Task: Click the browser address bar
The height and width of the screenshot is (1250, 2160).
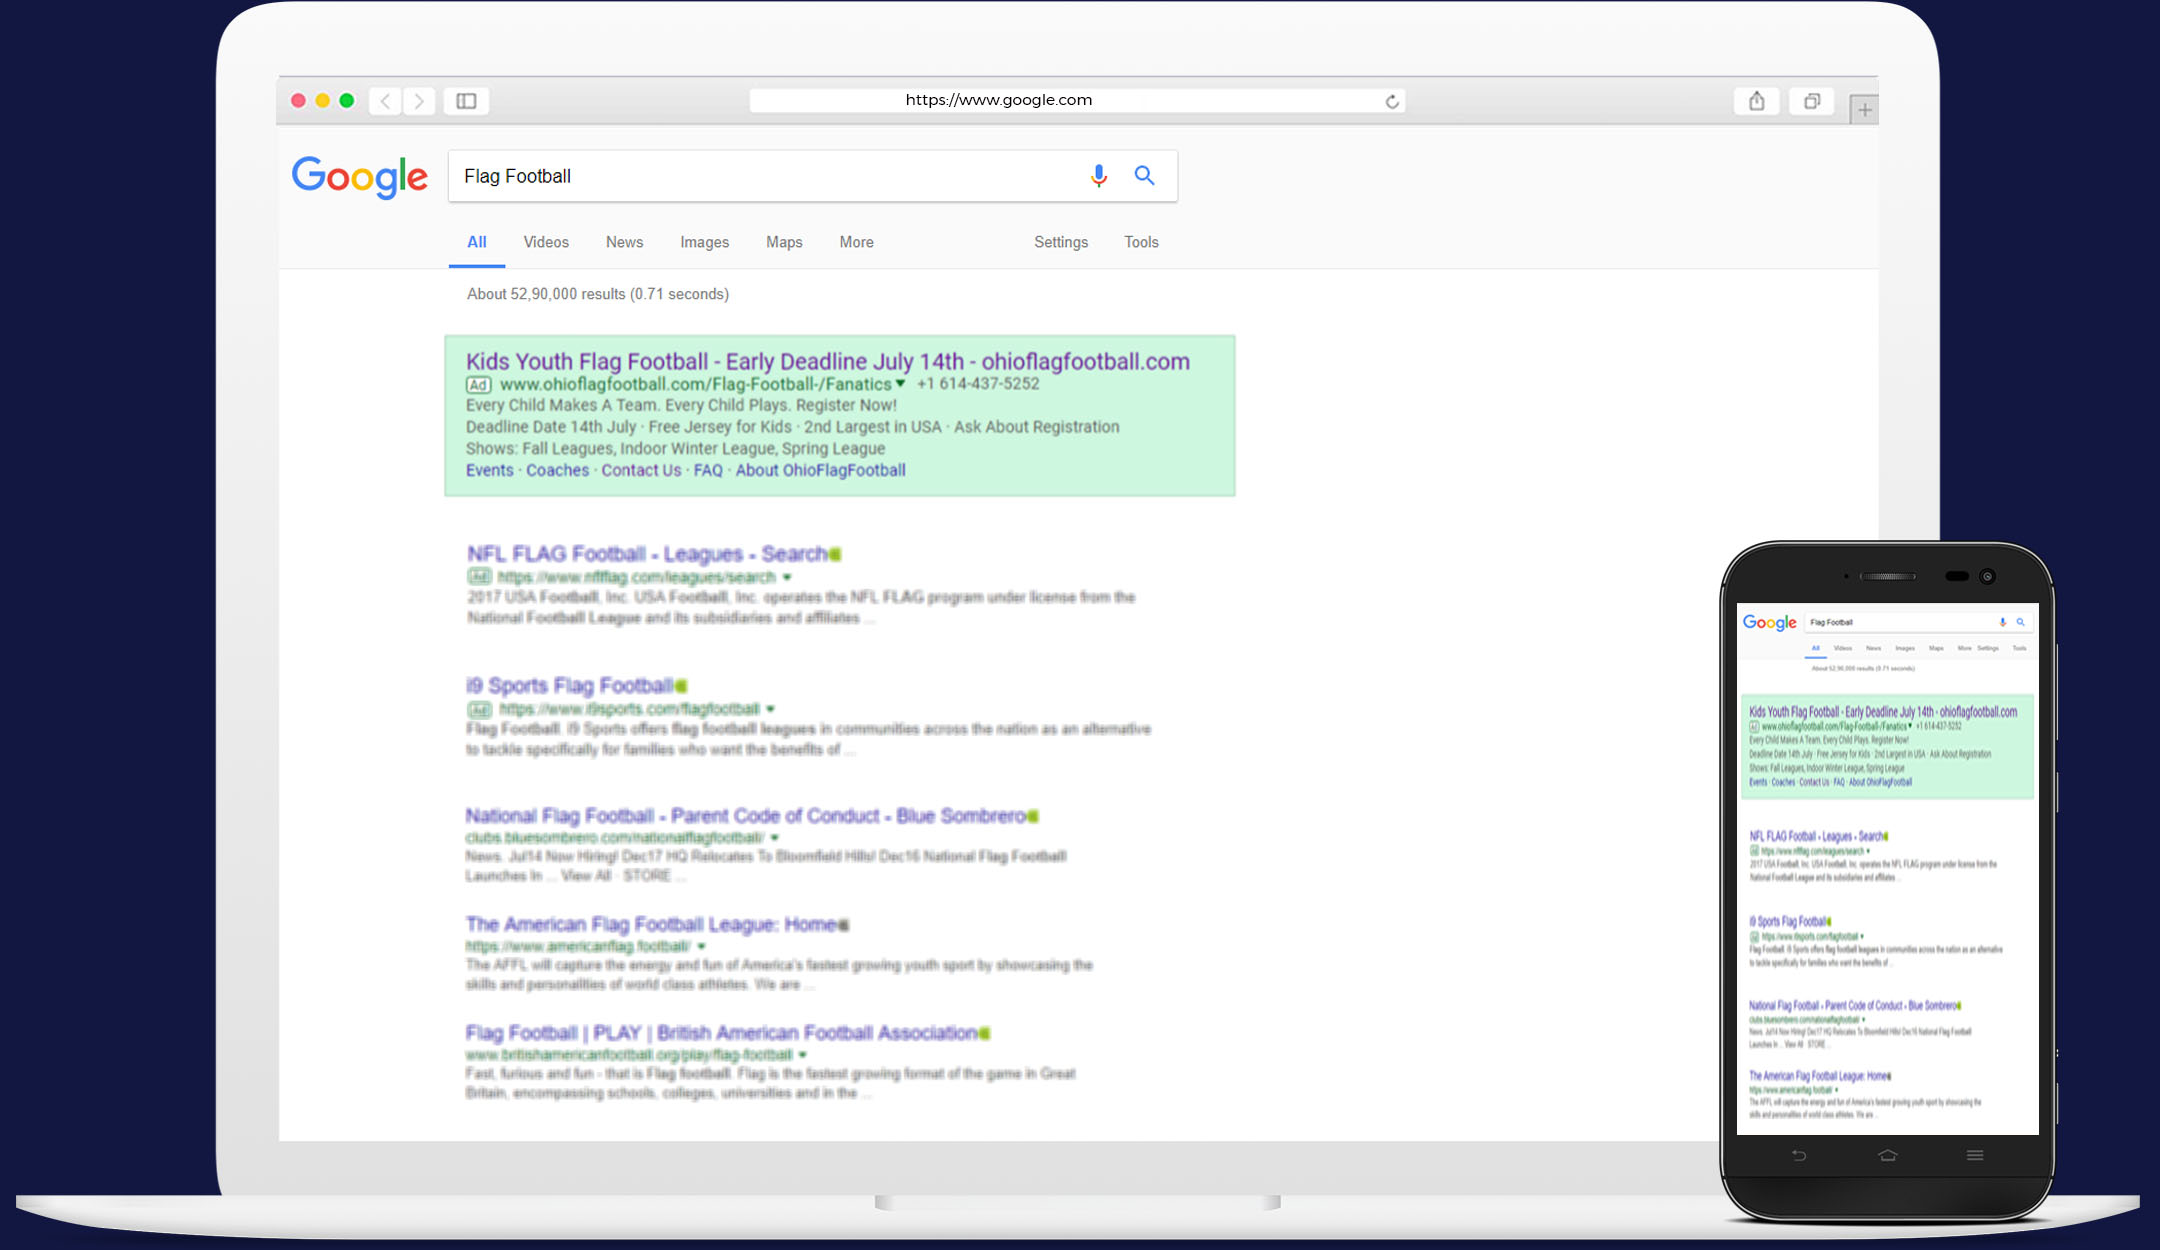Action: 1000,100
